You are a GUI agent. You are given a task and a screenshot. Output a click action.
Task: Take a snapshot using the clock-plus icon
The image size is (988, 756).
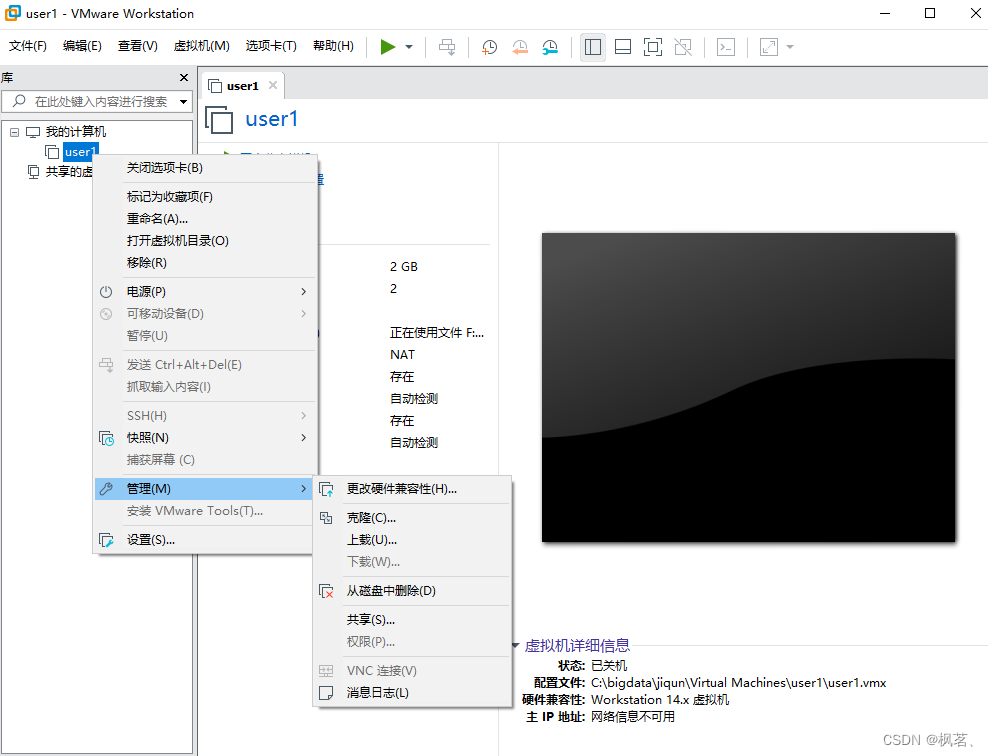[x=490, y=47]
